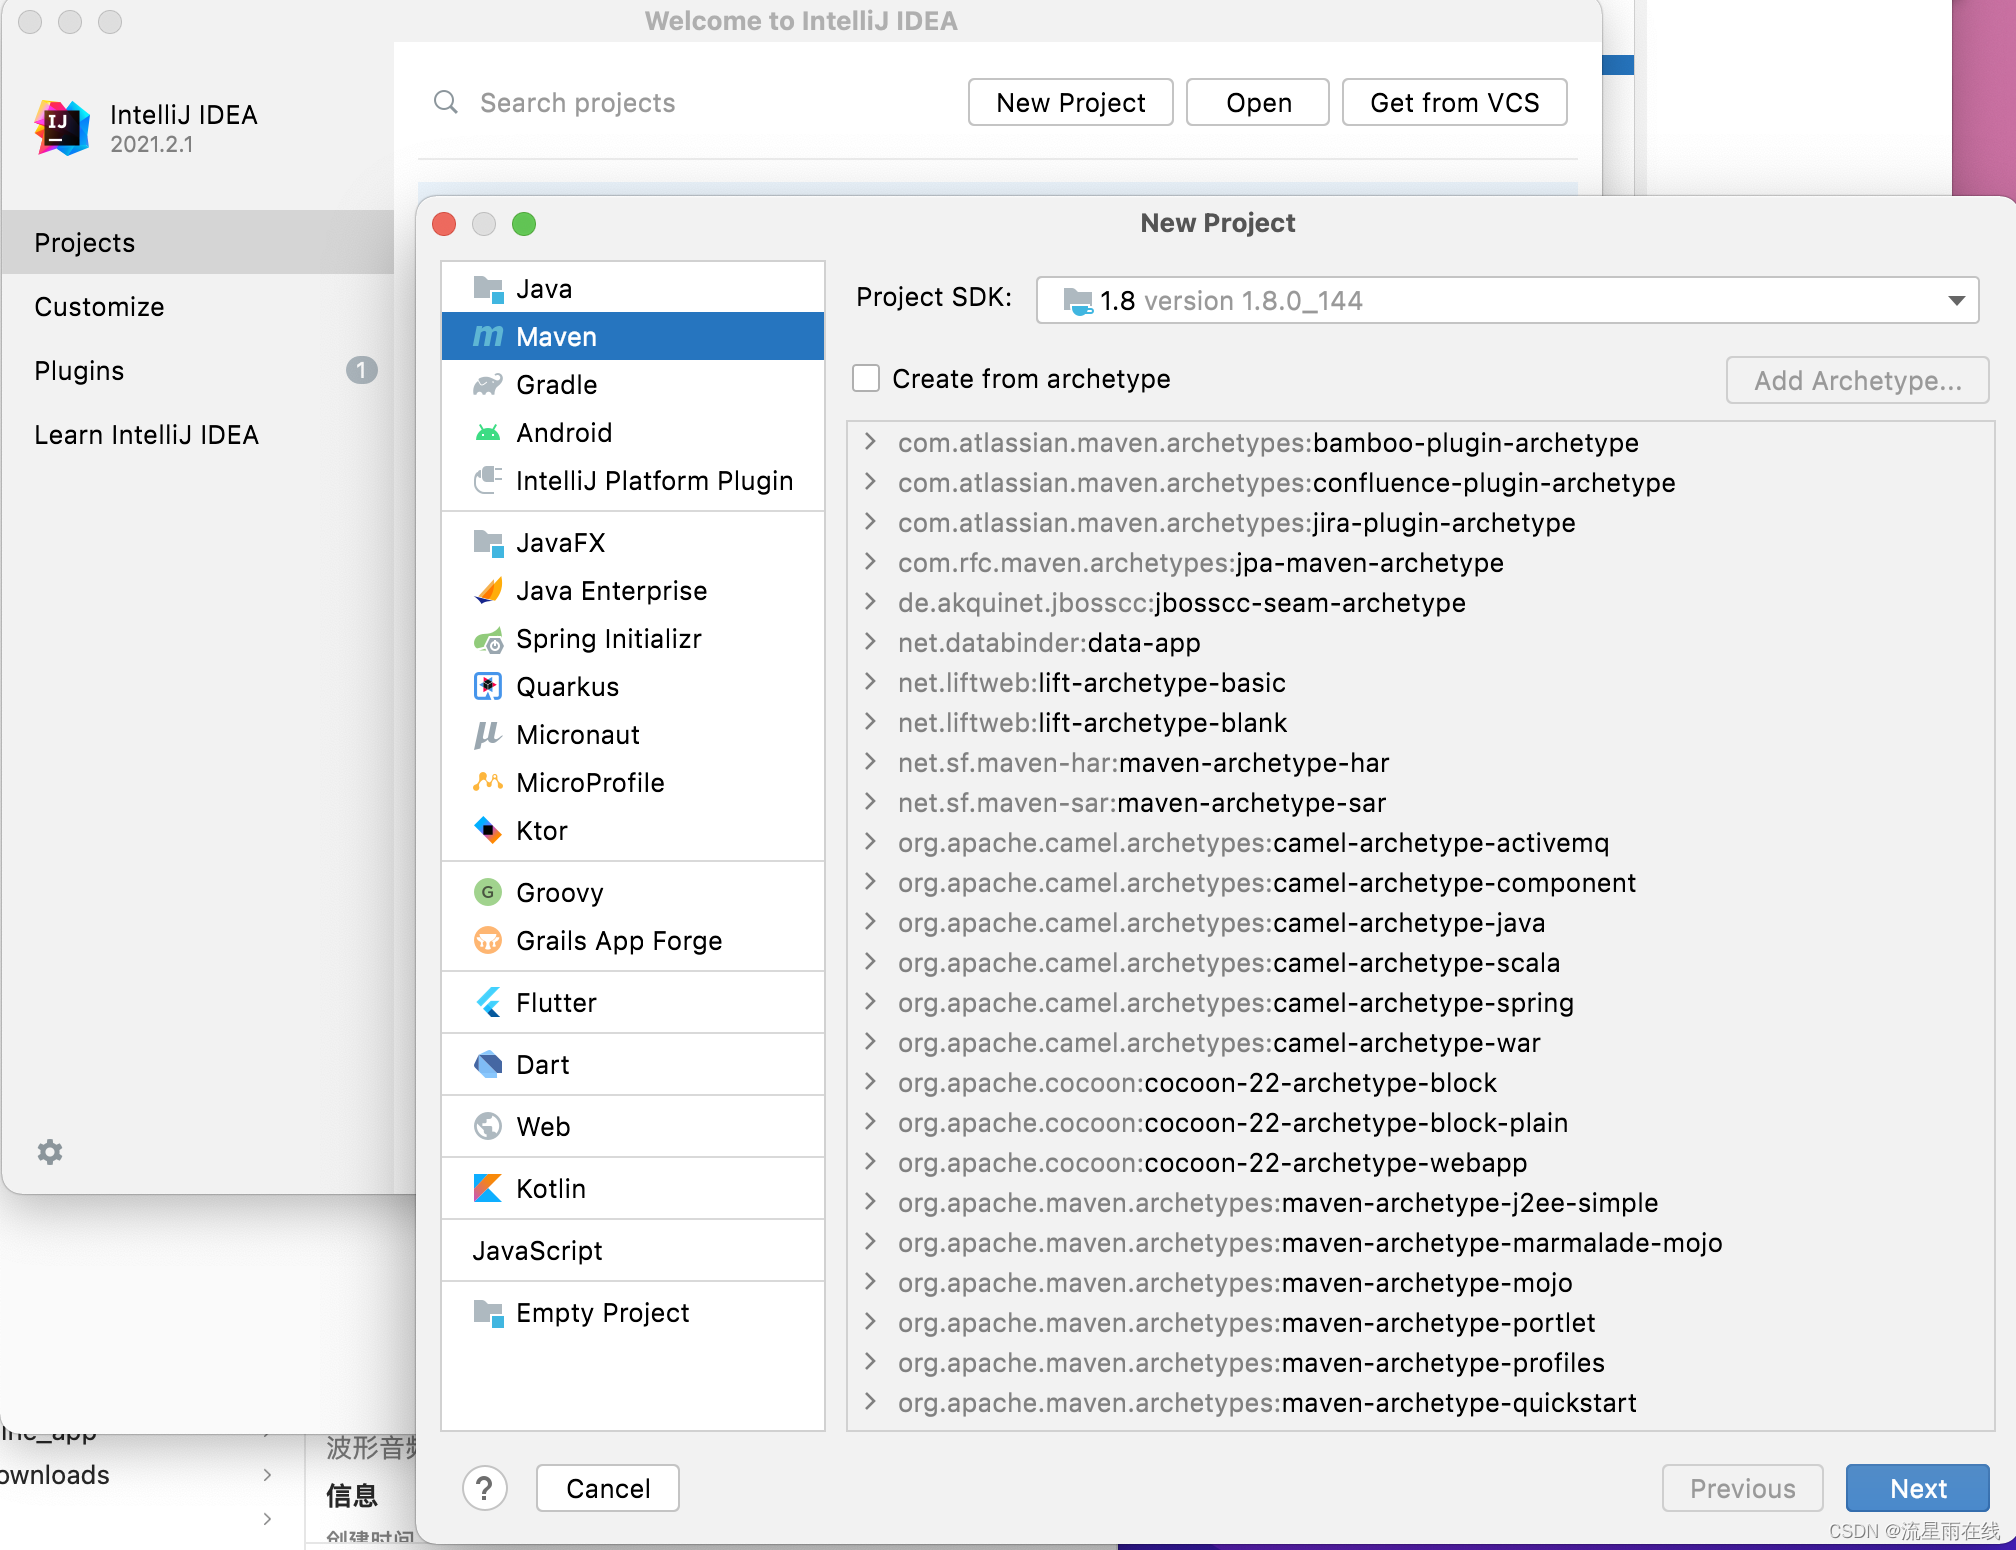Click the Plugins update badge
Viewport: 2016px width, 1550px height.
pos(362,371)
